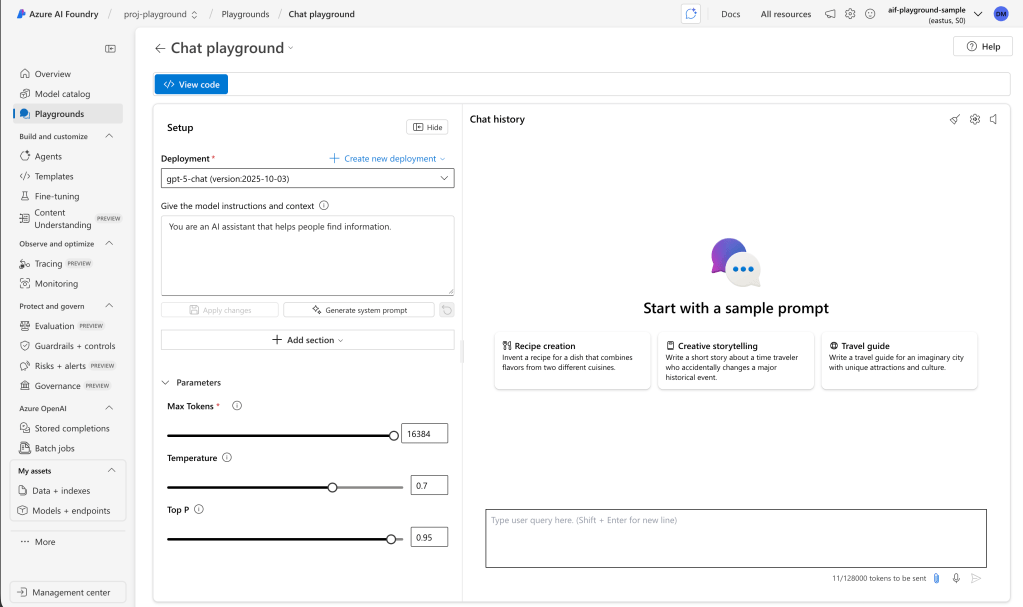This screenshot has height=607, width=1023.
Task: Click the View code button
Action: pyautogui.click(x=191, y=84)
